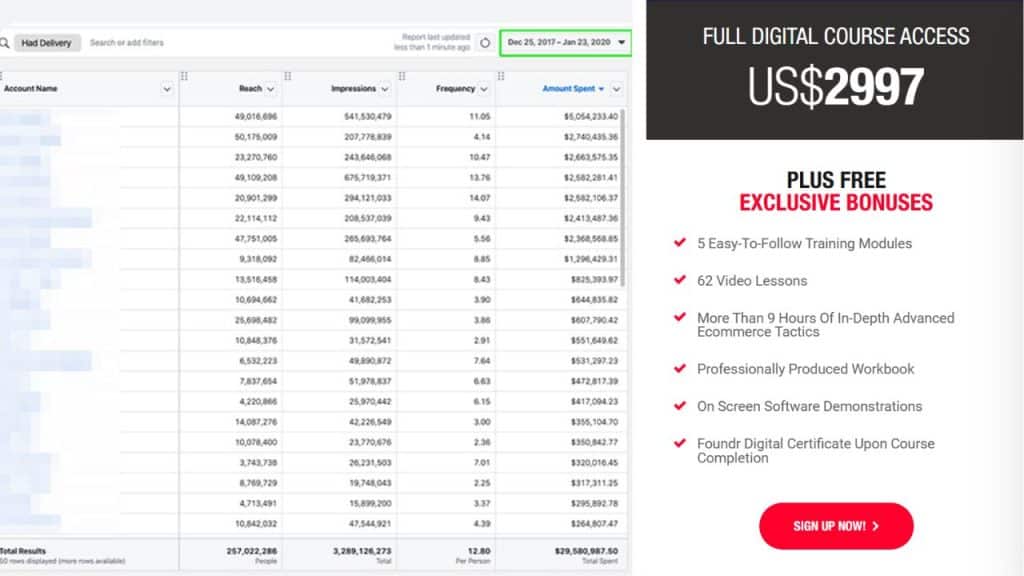Click the Amount Spent column drag handle
Image resolution: width=1024 pixels, height=576 pixels.
[x=501, y=76]
